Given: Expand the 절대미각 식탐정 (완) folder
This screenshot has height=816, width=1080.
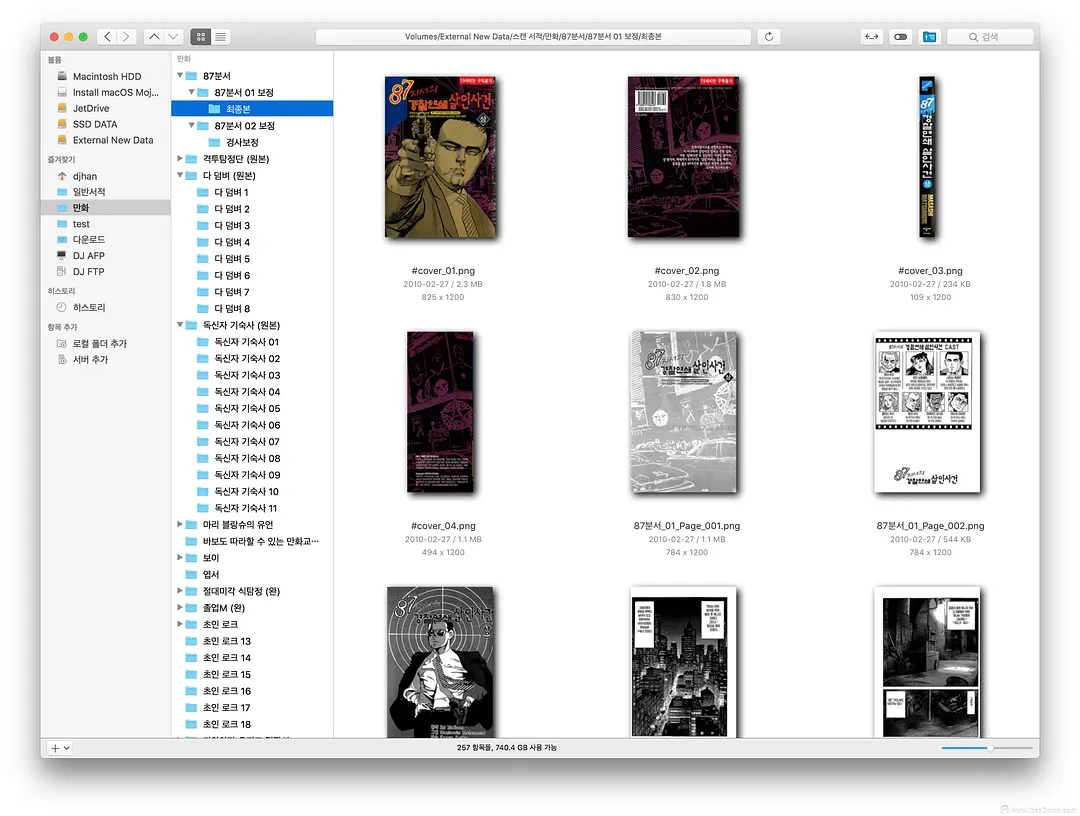Looking at the screenshot, I should (180, 590).
